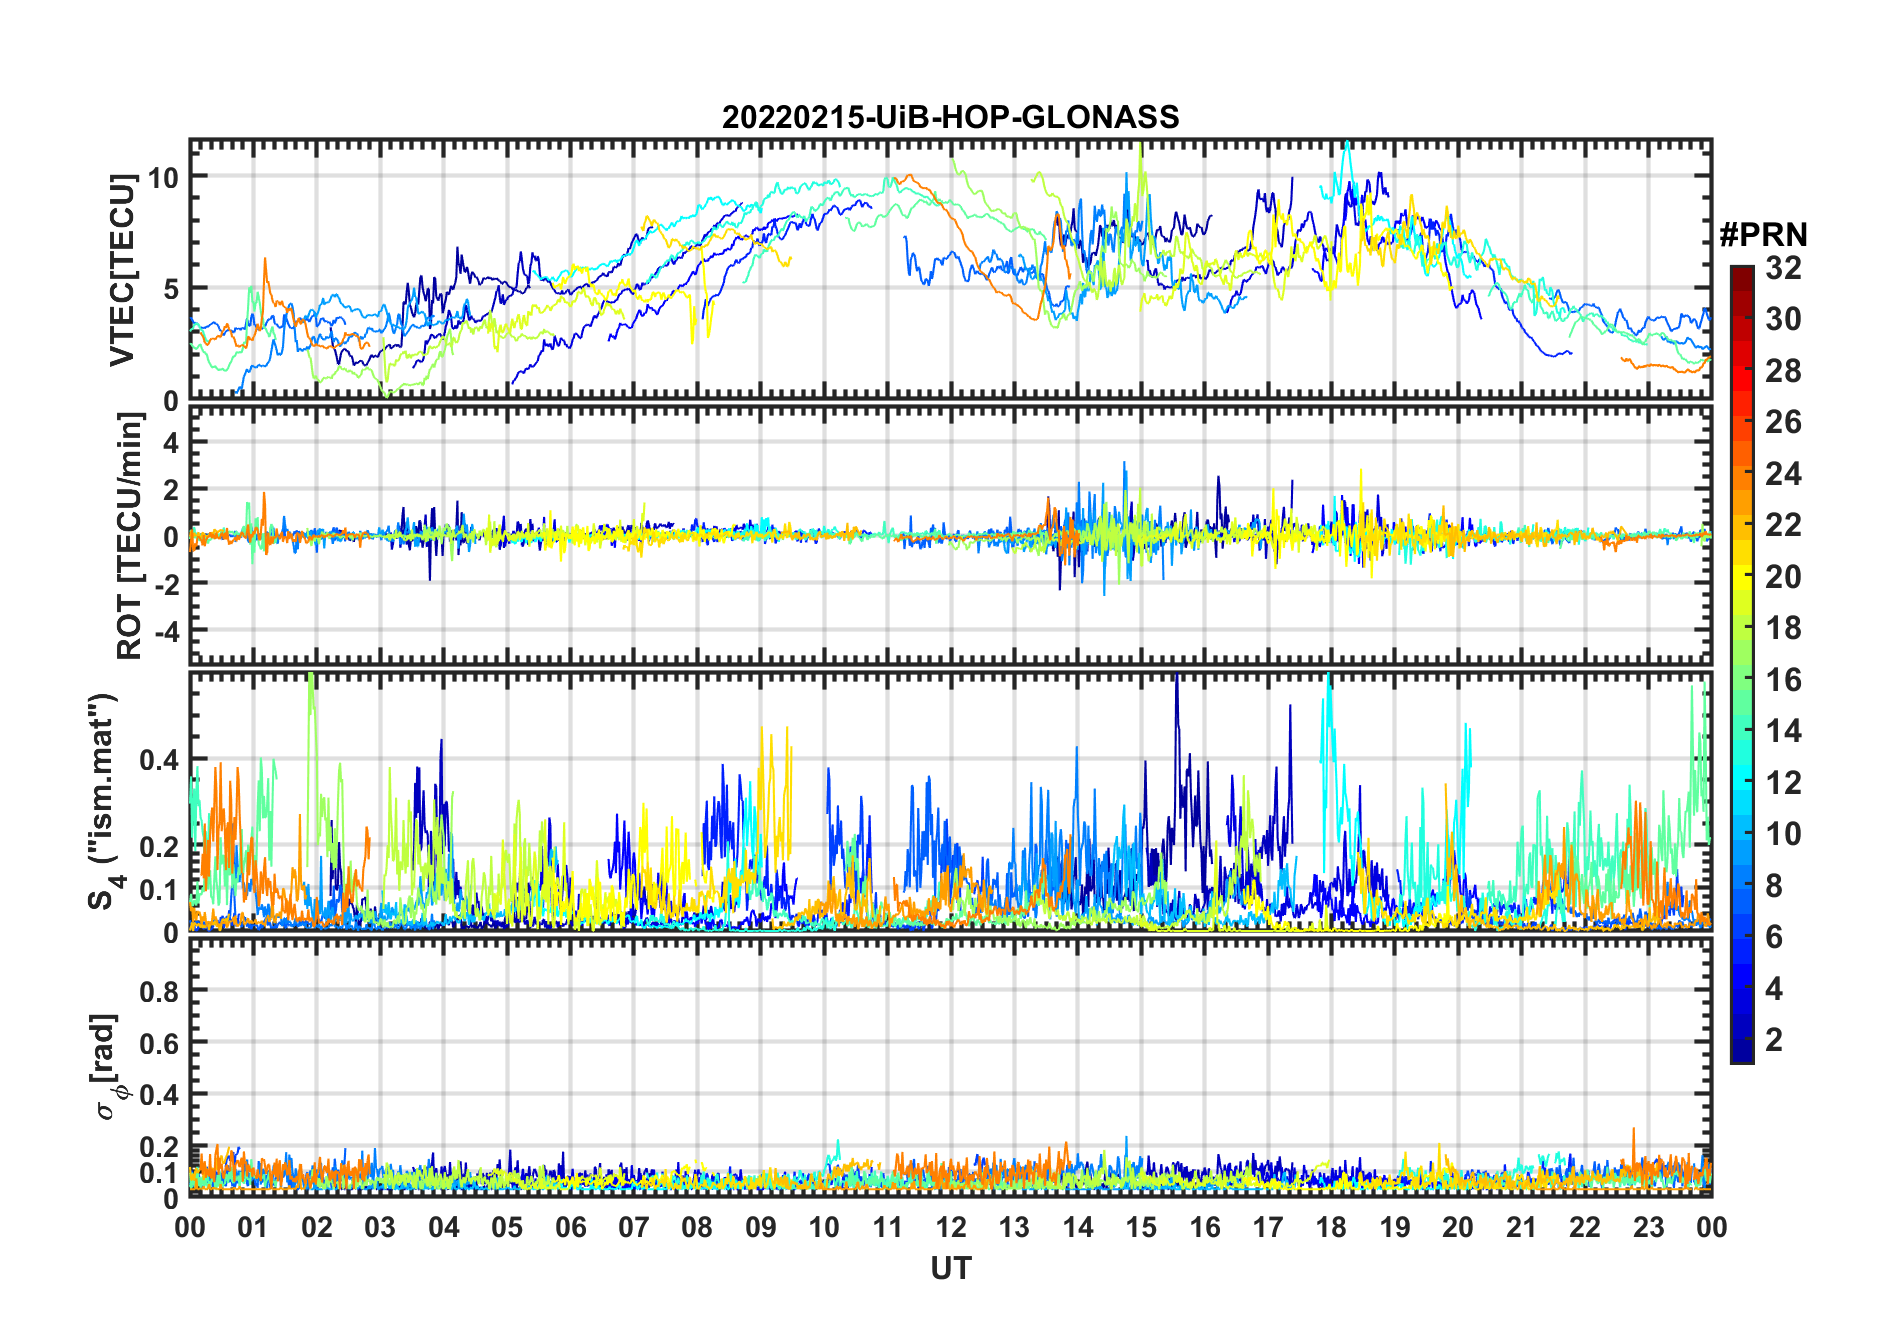
Task: Click UT axis tick label 23
Action: [x=1648, y=1227]
